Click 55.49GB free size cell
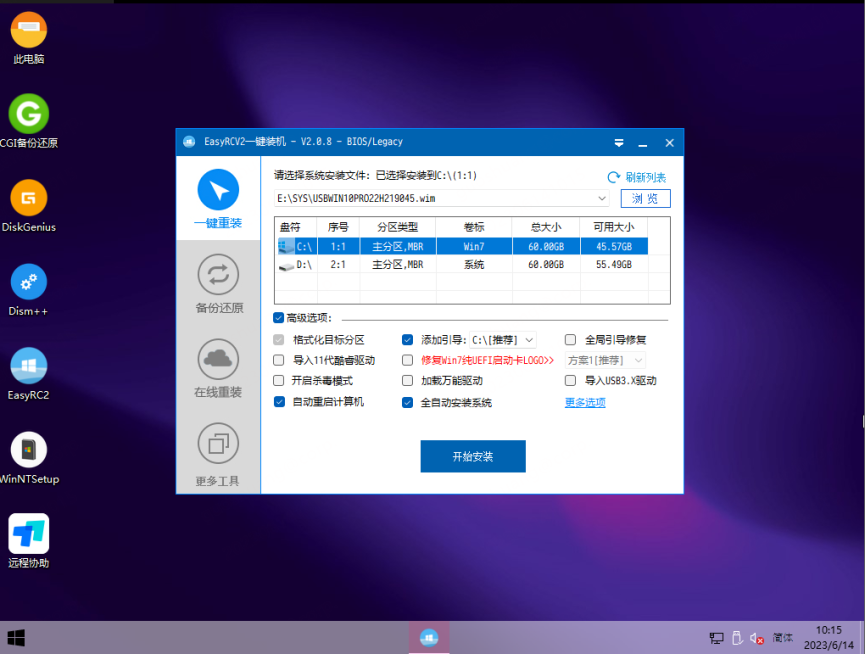Screen dimensions: 865x654 (x=613, y=265)
